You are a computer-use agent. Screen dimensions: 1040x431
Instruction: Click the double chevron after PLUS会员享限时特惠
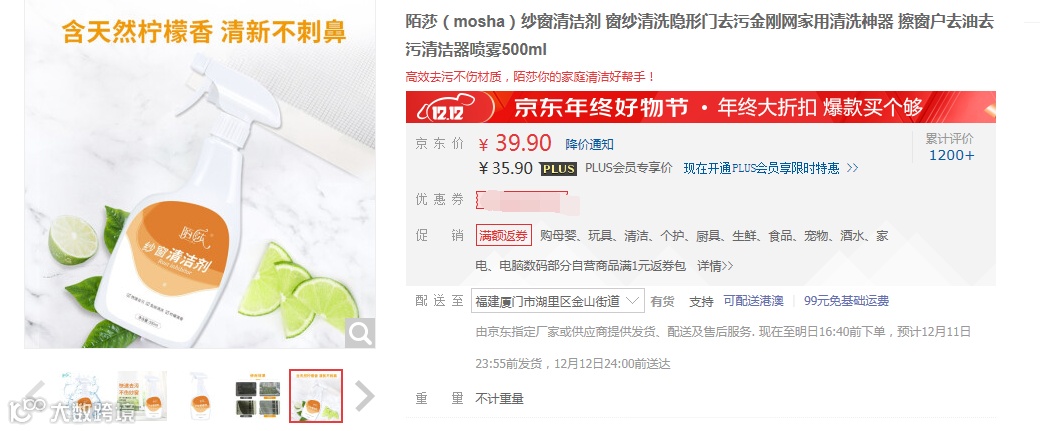(x=852, y=168)
